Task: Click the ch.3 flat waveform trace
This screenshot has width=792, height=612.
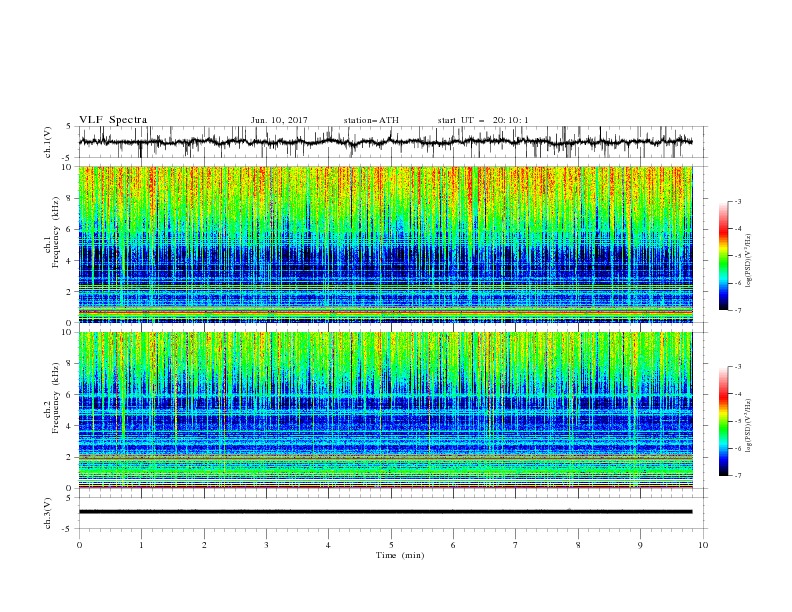Action: point(385,512)
